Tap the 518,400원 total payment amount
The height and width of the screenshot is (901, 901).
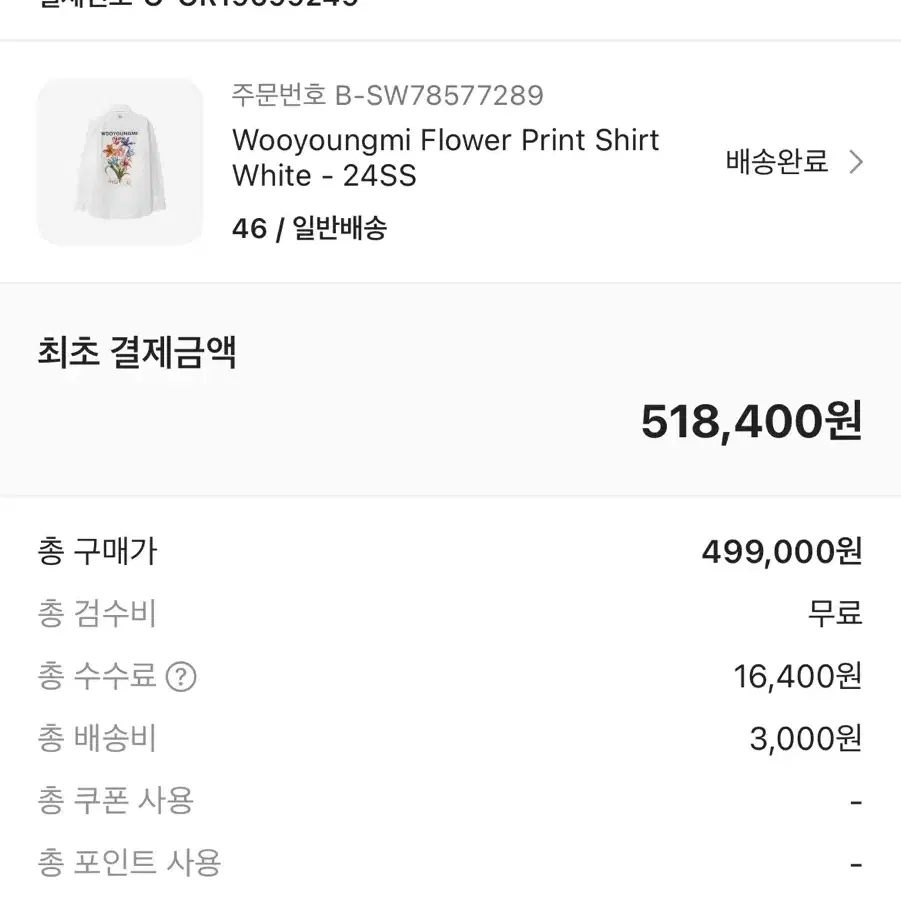[x=751, y=422]
